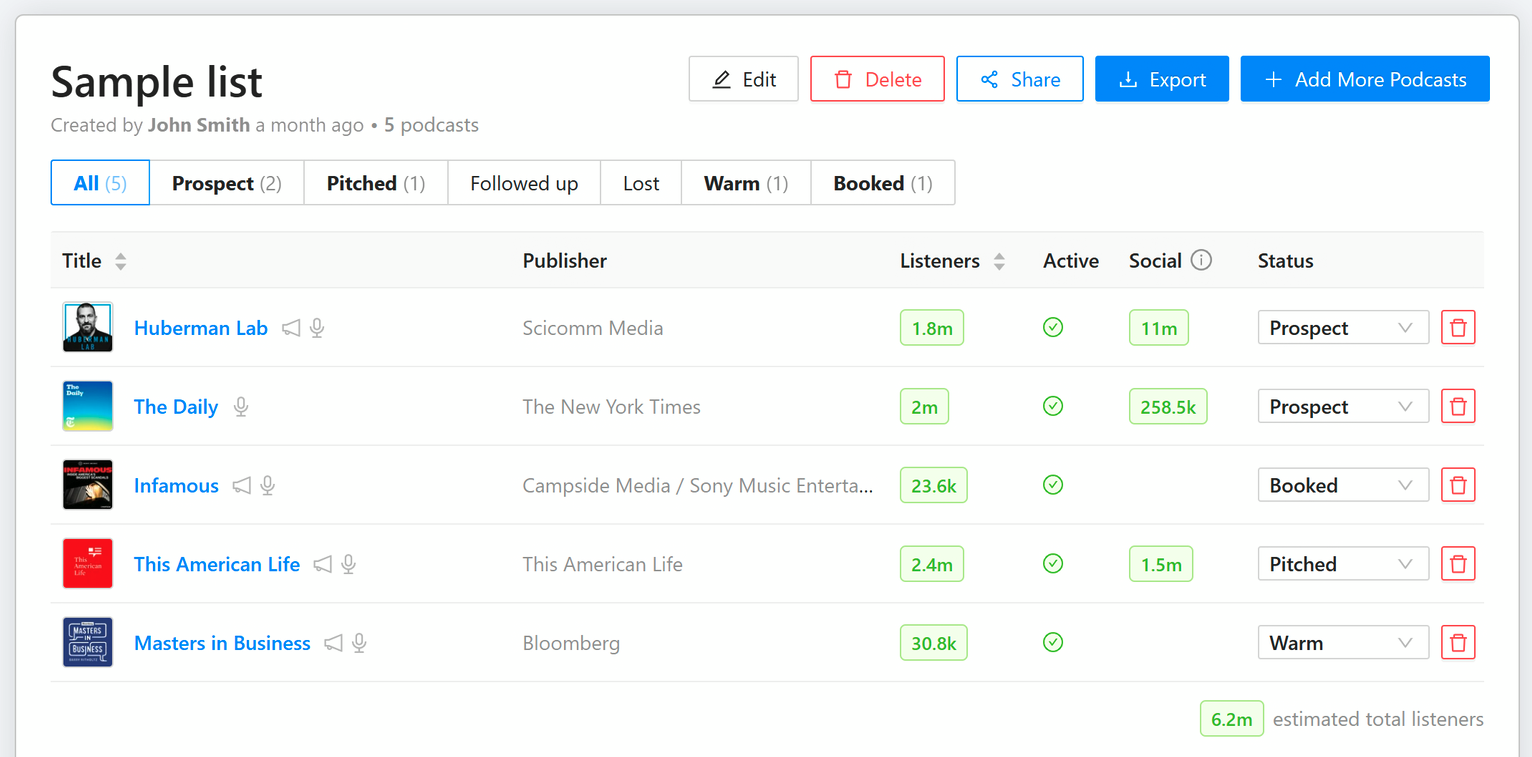Click the share icon on the Share button
Viewport: 1532px width, 757px height.
pos(990,79)
